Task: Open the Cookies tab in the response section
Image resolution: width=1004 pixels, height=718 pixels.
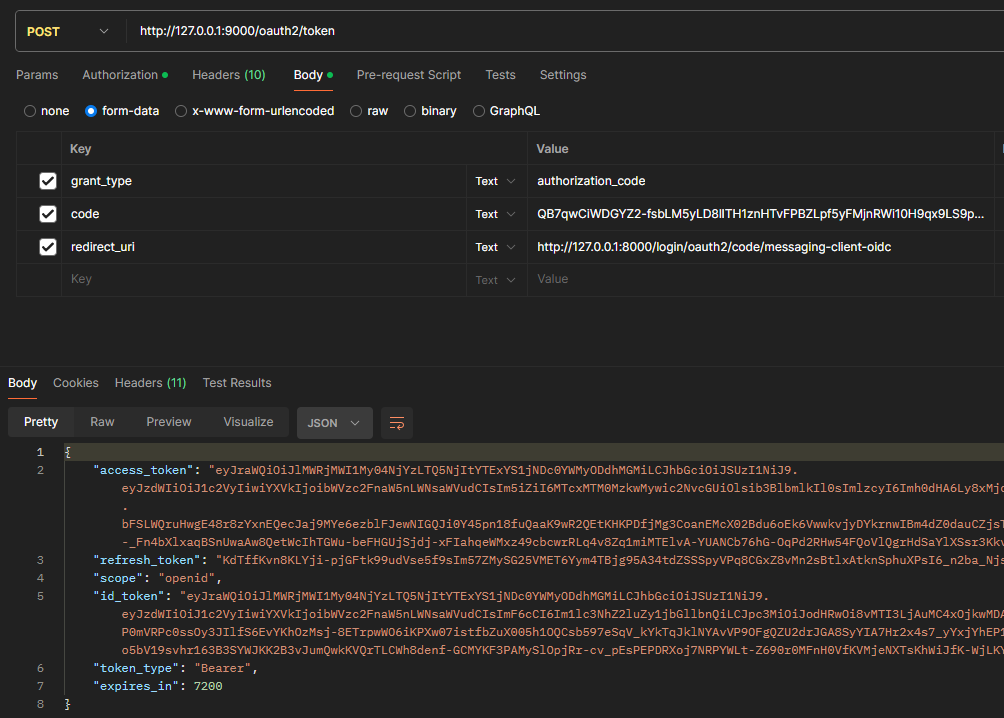Action: [x=75, y=382]
